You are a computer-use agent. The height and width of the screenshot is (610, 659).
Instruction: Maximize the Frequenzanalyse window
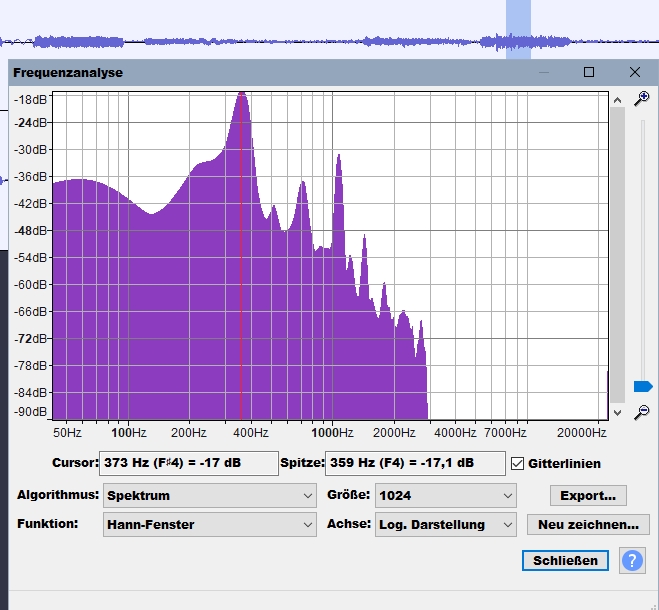589,72
